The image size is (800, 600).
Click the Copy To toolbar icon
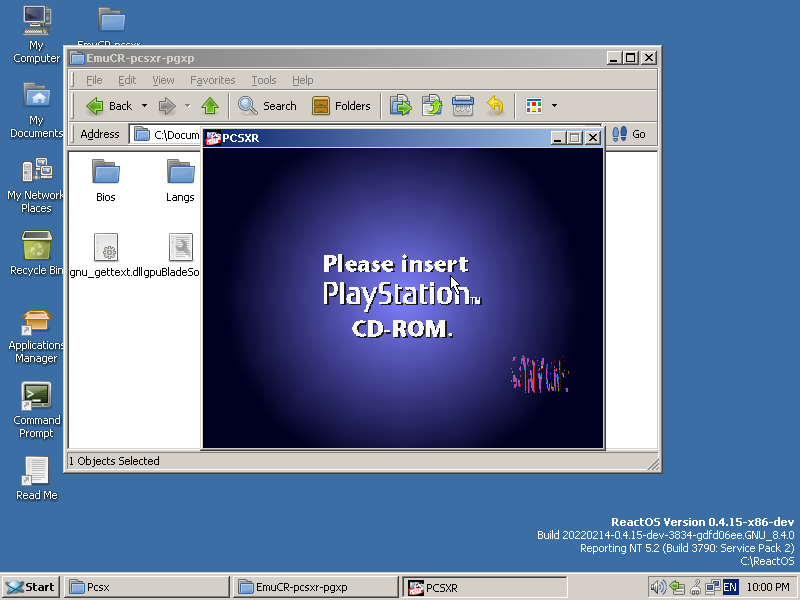[432, 106]
